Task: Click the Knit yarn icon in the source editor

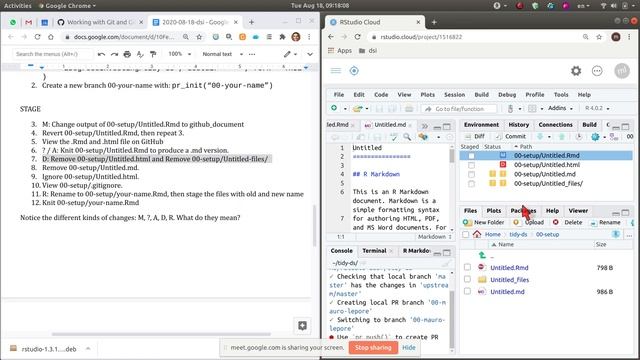Action: pyautogui.click(x=423, y=137)
